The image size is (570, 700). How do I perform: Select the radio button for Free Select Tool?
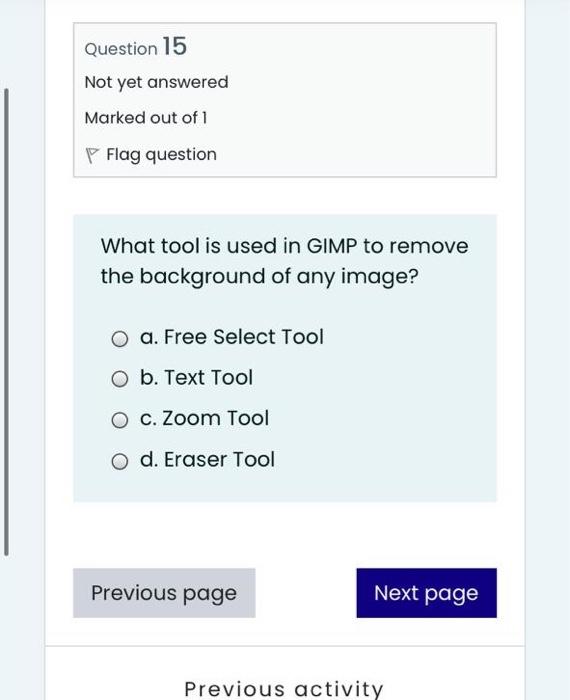pos(120,339)
